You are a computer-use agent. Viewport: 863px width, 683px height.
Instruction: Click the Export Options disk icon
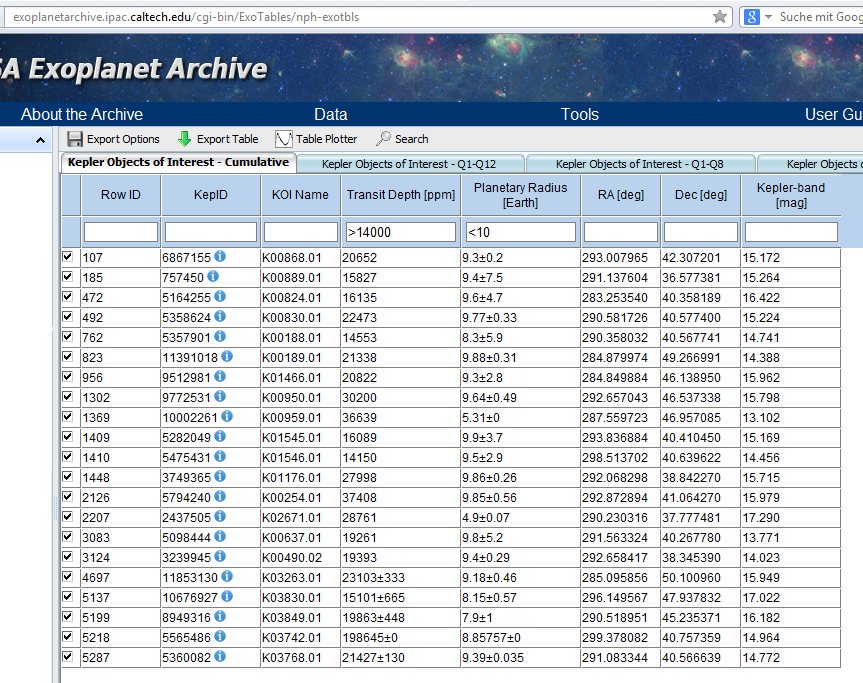pos(75,139)
